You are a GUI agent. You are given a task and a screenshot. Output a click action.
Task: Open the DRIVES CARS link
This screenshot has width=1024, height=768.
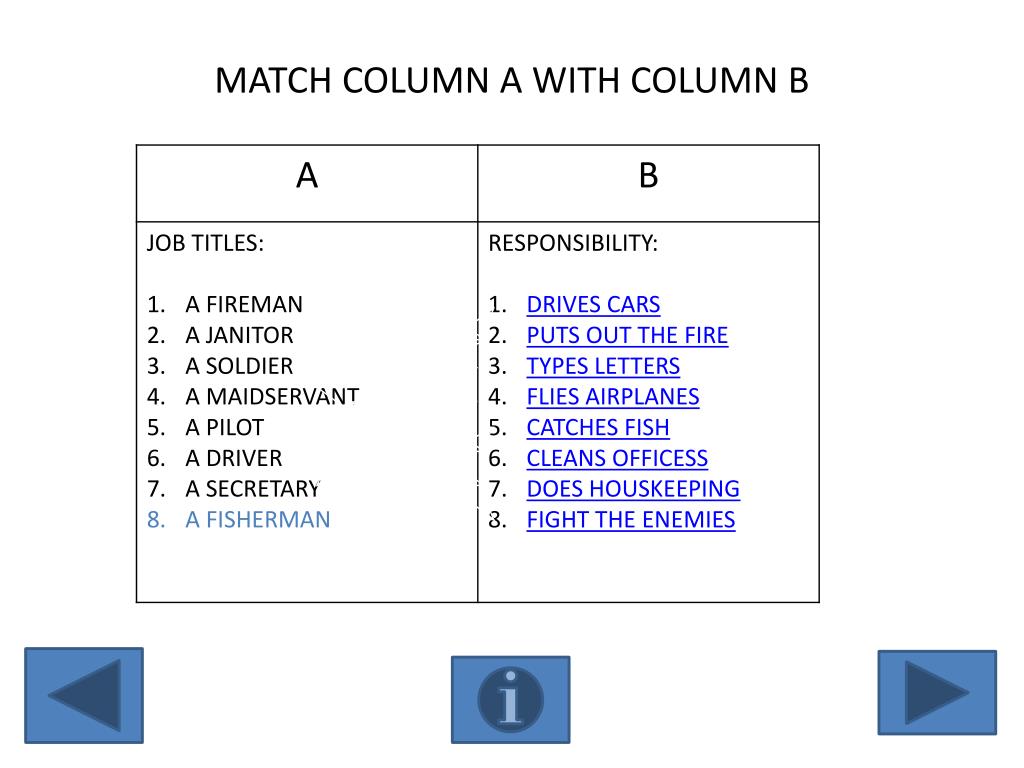(593, 304)
